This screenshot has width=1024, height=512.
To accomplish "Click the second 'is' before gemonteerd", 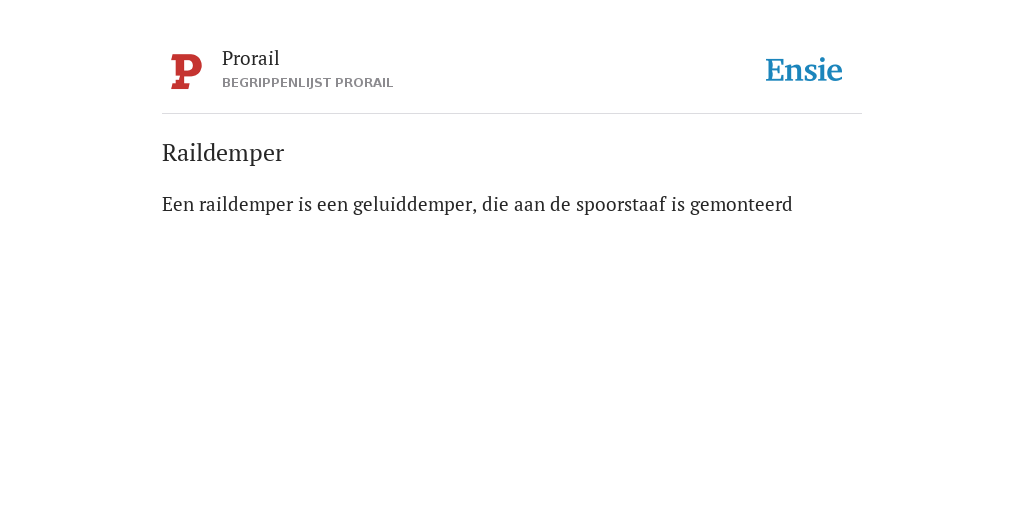I will click(x=678, y=204).
